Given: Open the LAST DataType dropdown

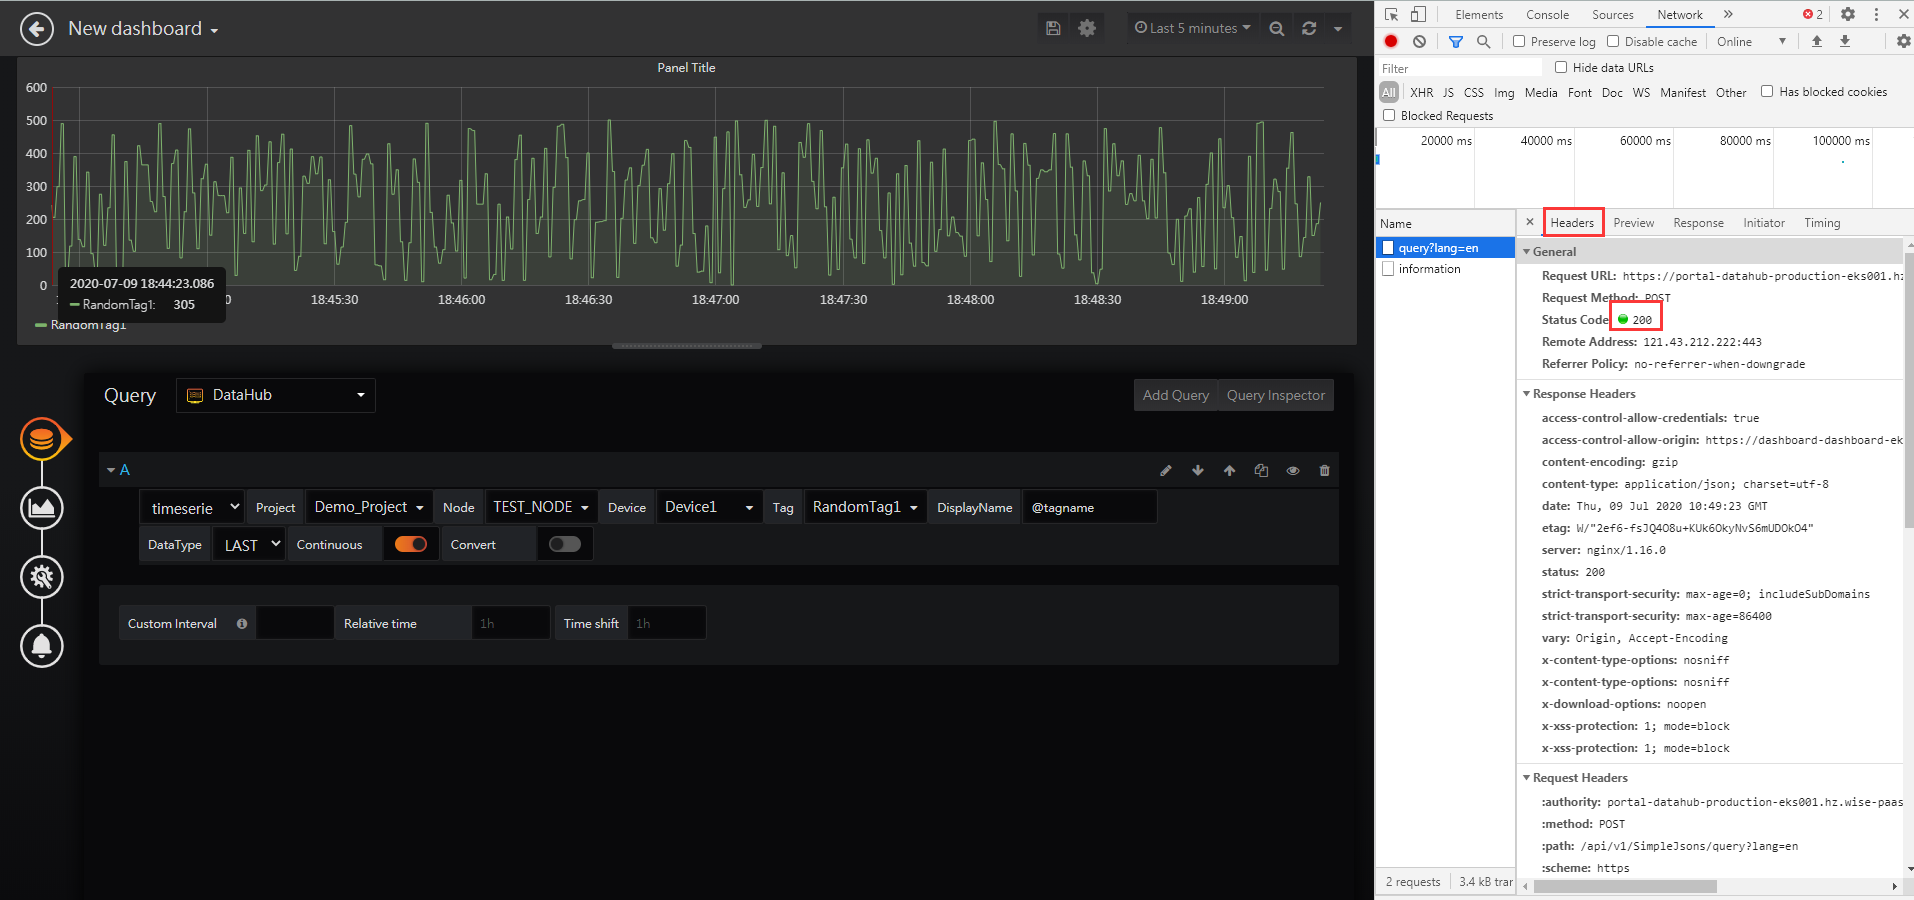Looking at the screenshot, I should (250, 545).
